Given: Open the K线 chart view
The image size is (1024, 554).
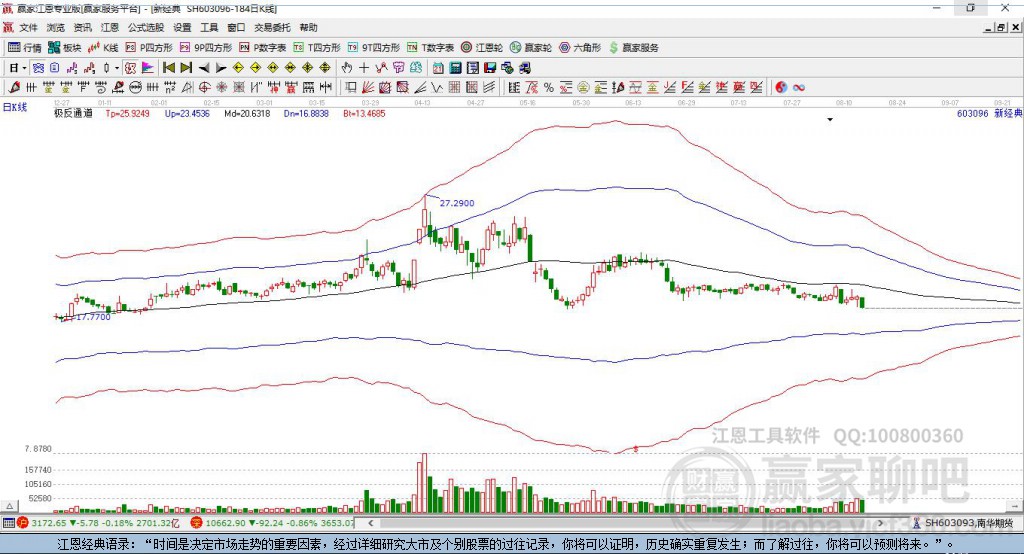Looking at the screenshot, I should [104, 48].
